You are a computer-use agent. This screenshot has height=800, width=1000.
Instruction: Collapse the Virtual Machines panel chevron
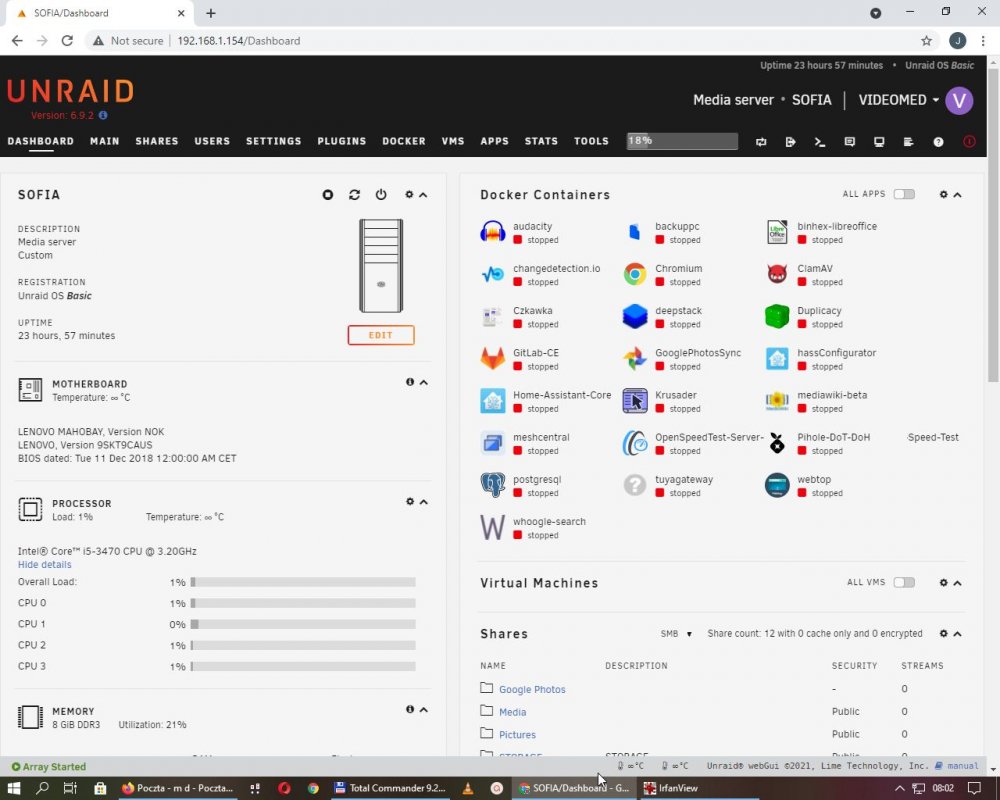click(x=957, y=582)
